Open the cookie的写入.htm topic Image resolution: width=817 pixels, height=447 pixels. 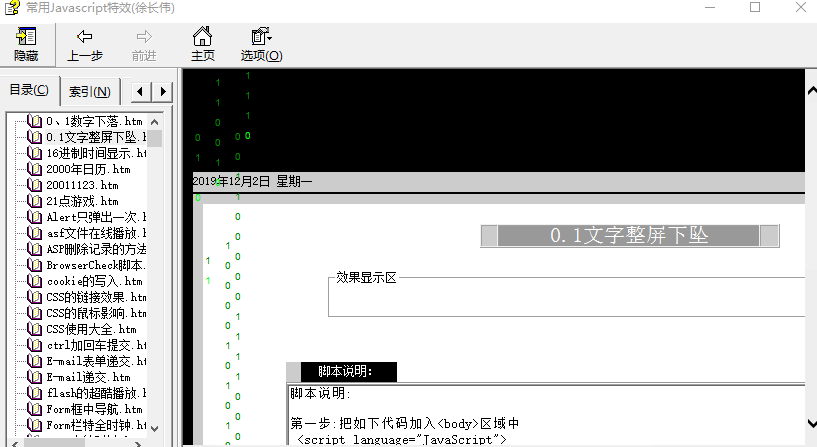90,281
